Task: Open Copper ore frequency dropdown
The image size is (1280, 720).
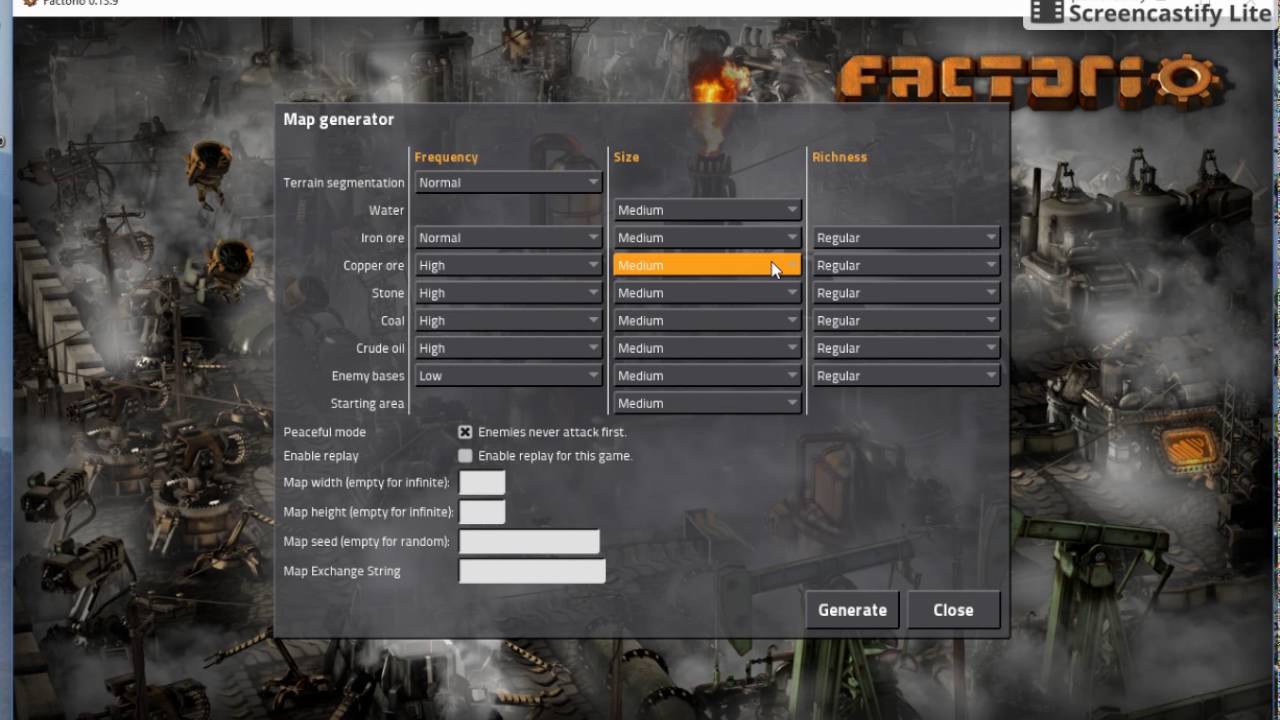Action: click(508, 266)
